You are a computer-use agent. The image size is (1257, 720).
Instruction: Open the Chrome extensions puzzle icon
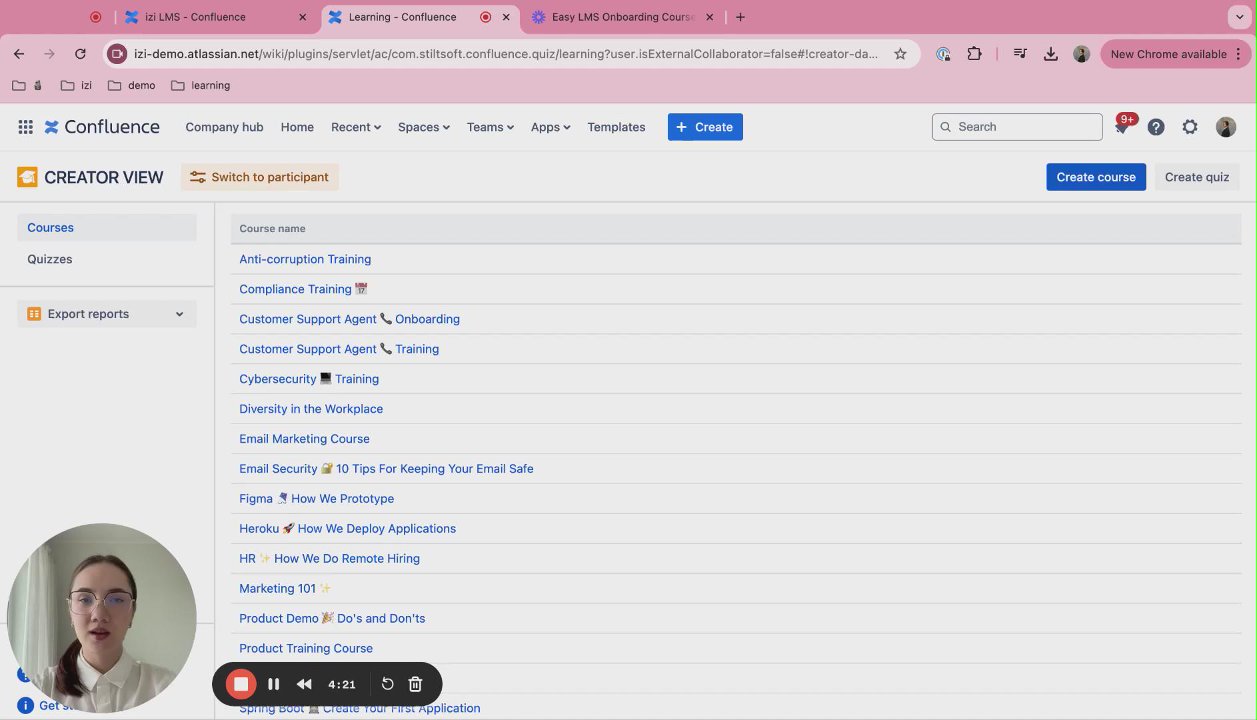[x=974, y=54]
